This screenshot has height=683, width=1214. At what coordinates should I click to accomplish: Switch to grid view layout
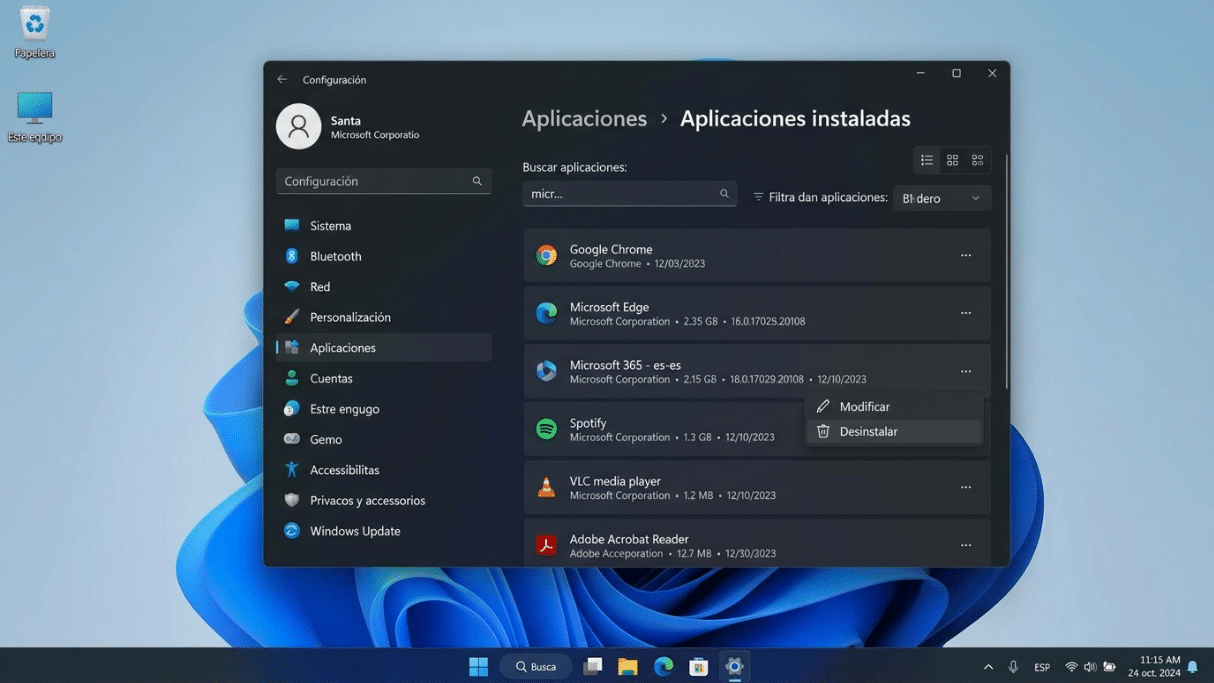click(951, 160)
